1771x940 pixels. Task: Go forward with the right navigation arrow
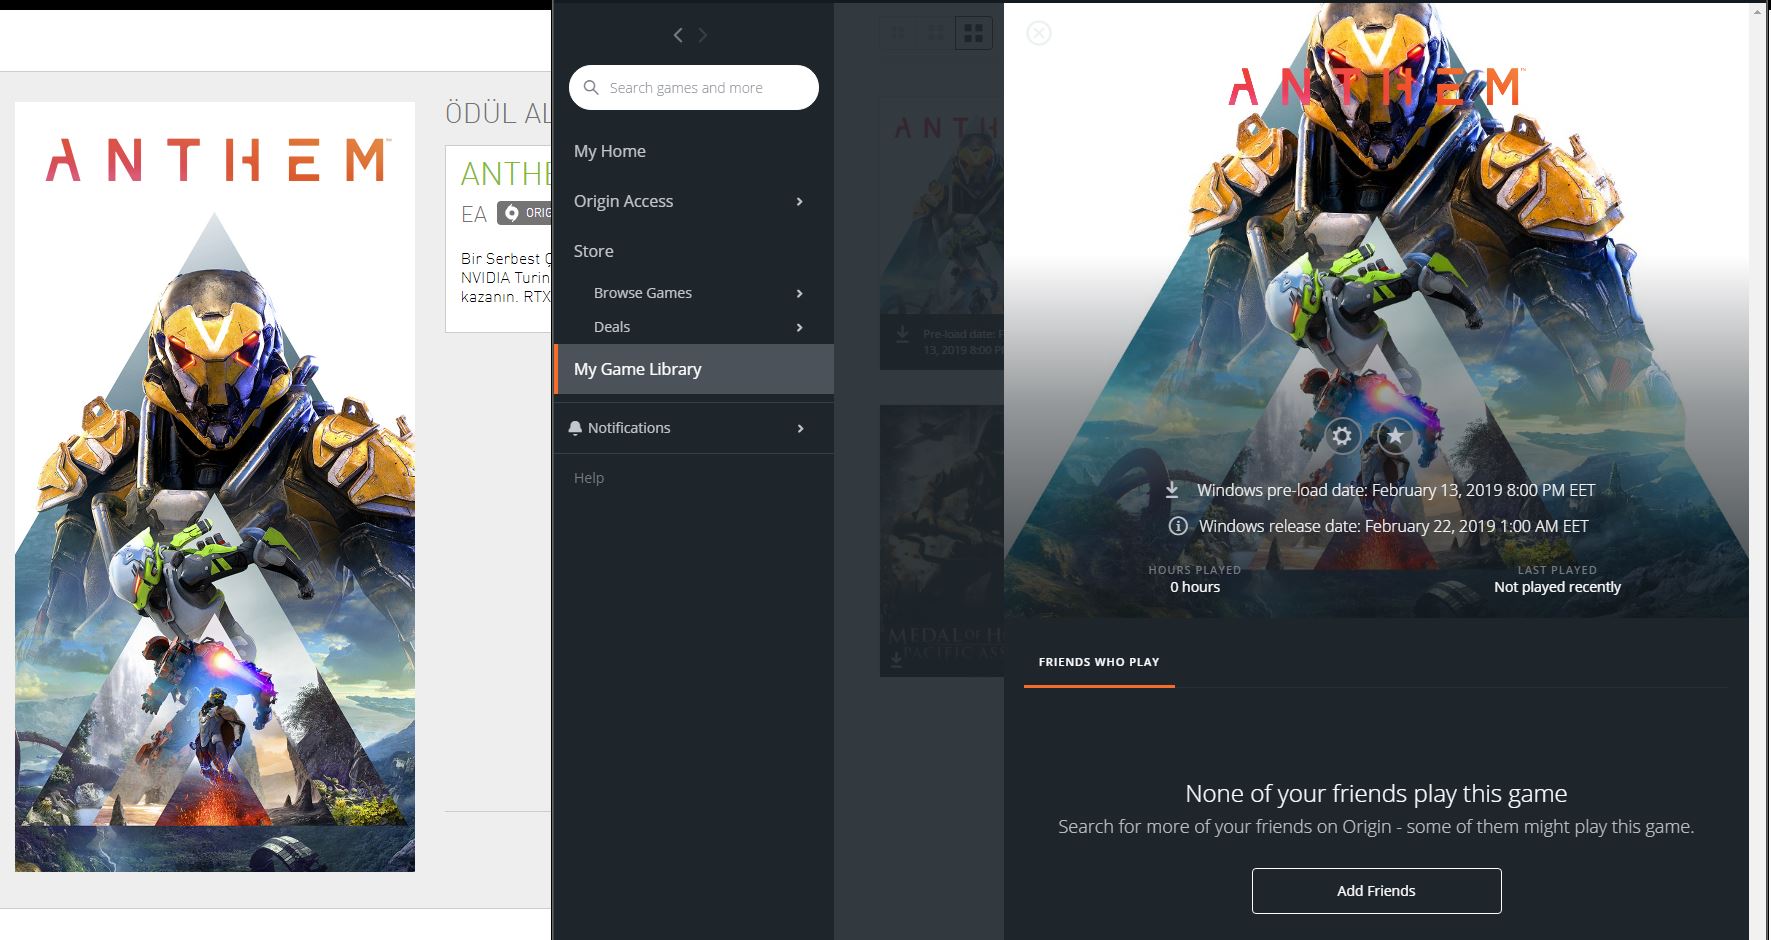703,35
